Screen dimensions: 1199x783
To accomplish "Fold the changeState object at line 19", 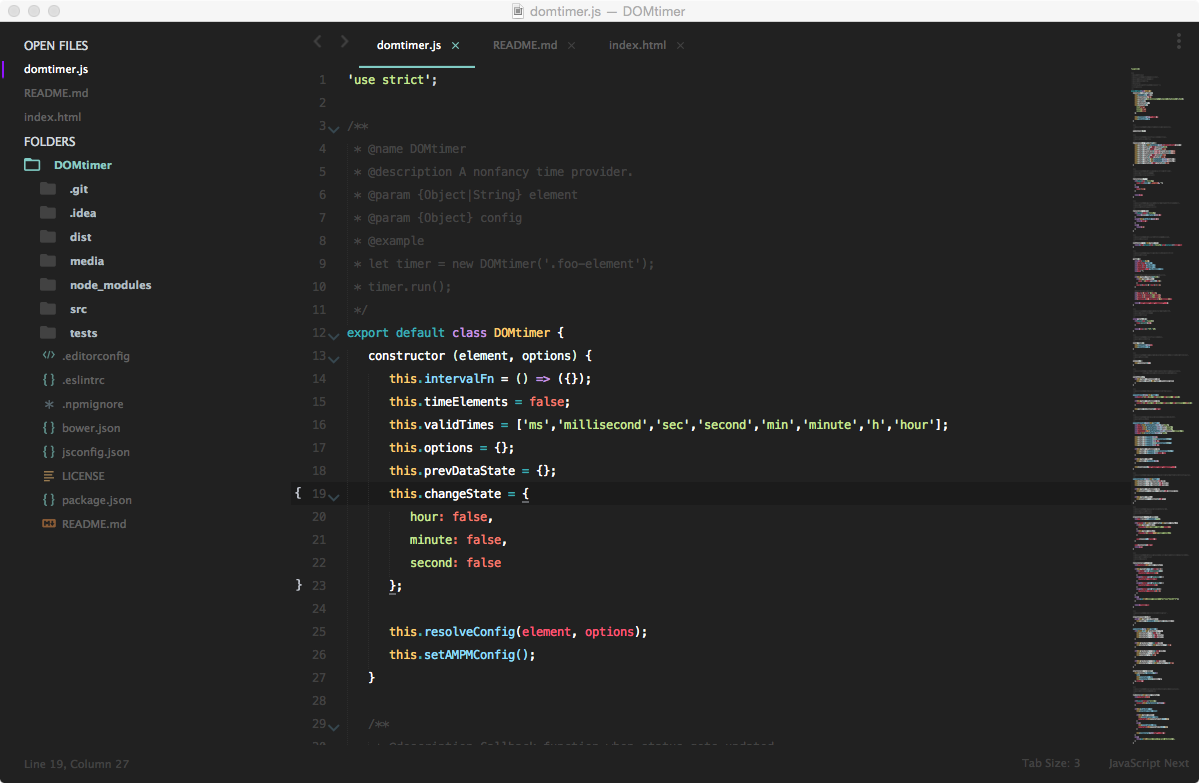I will [334, 496].
